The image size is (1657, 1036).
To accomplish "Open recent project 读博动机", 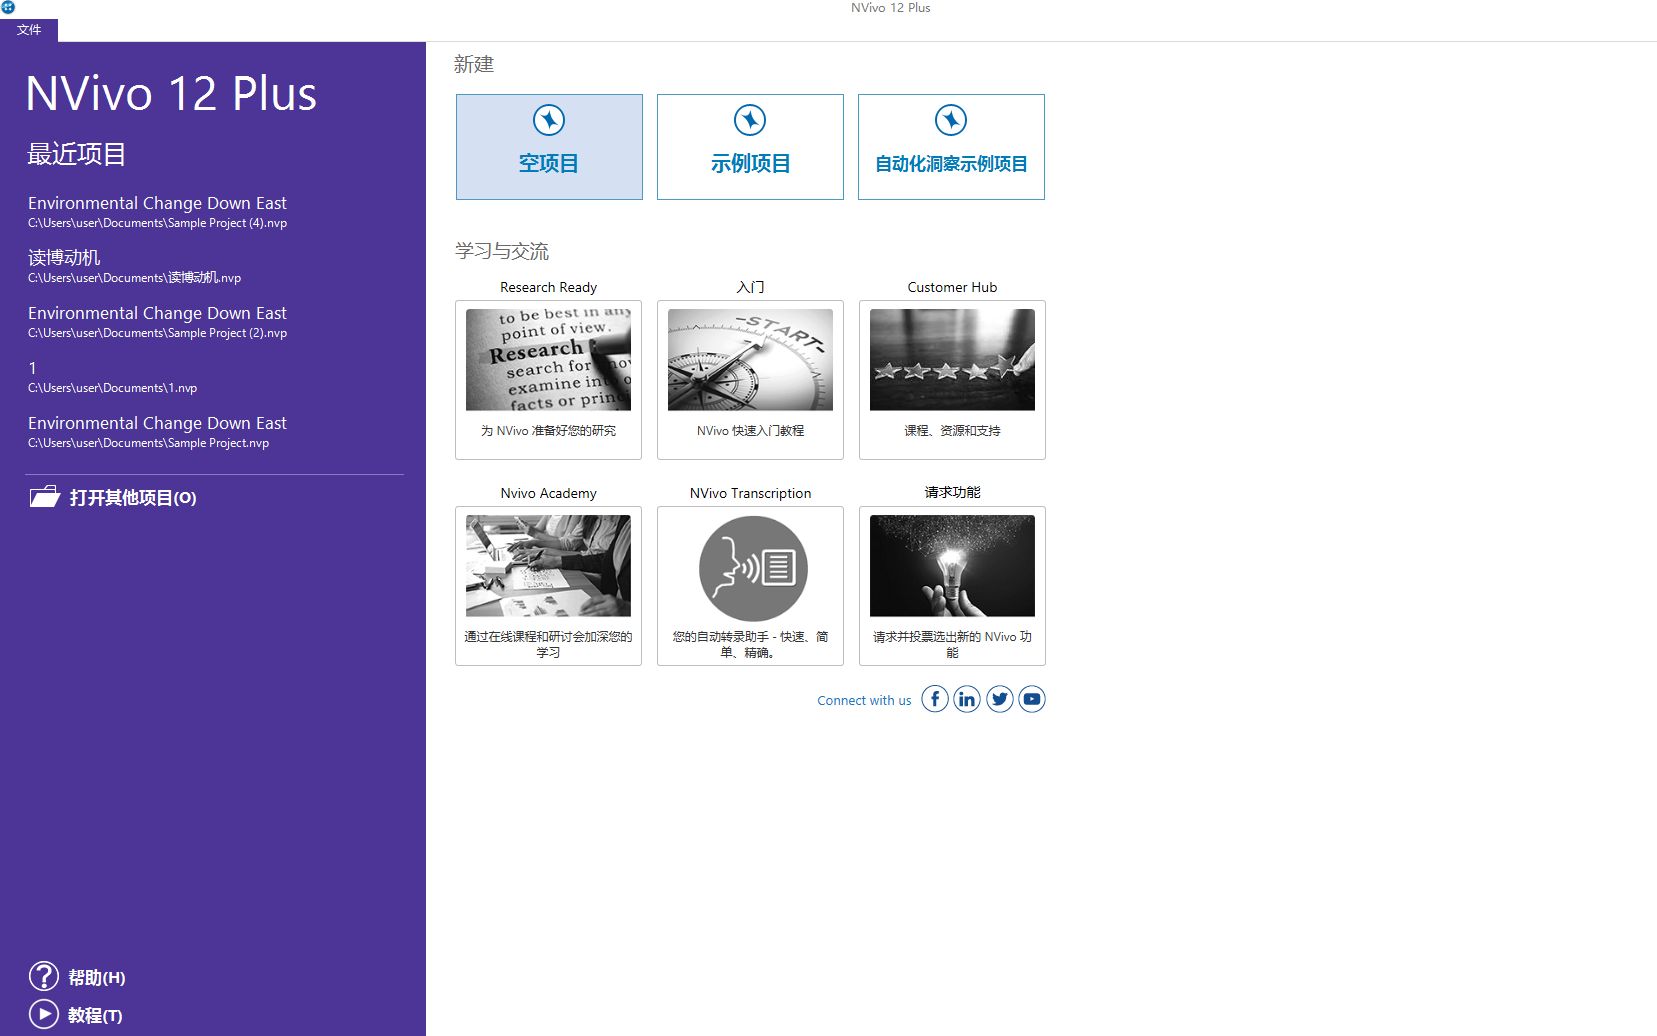I will point(134,266).
